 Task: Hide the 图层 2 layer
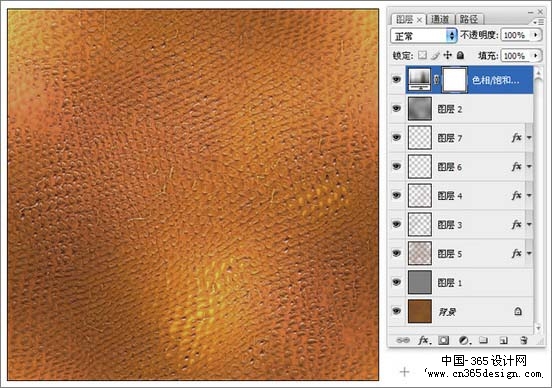click(x=396, y=108)
